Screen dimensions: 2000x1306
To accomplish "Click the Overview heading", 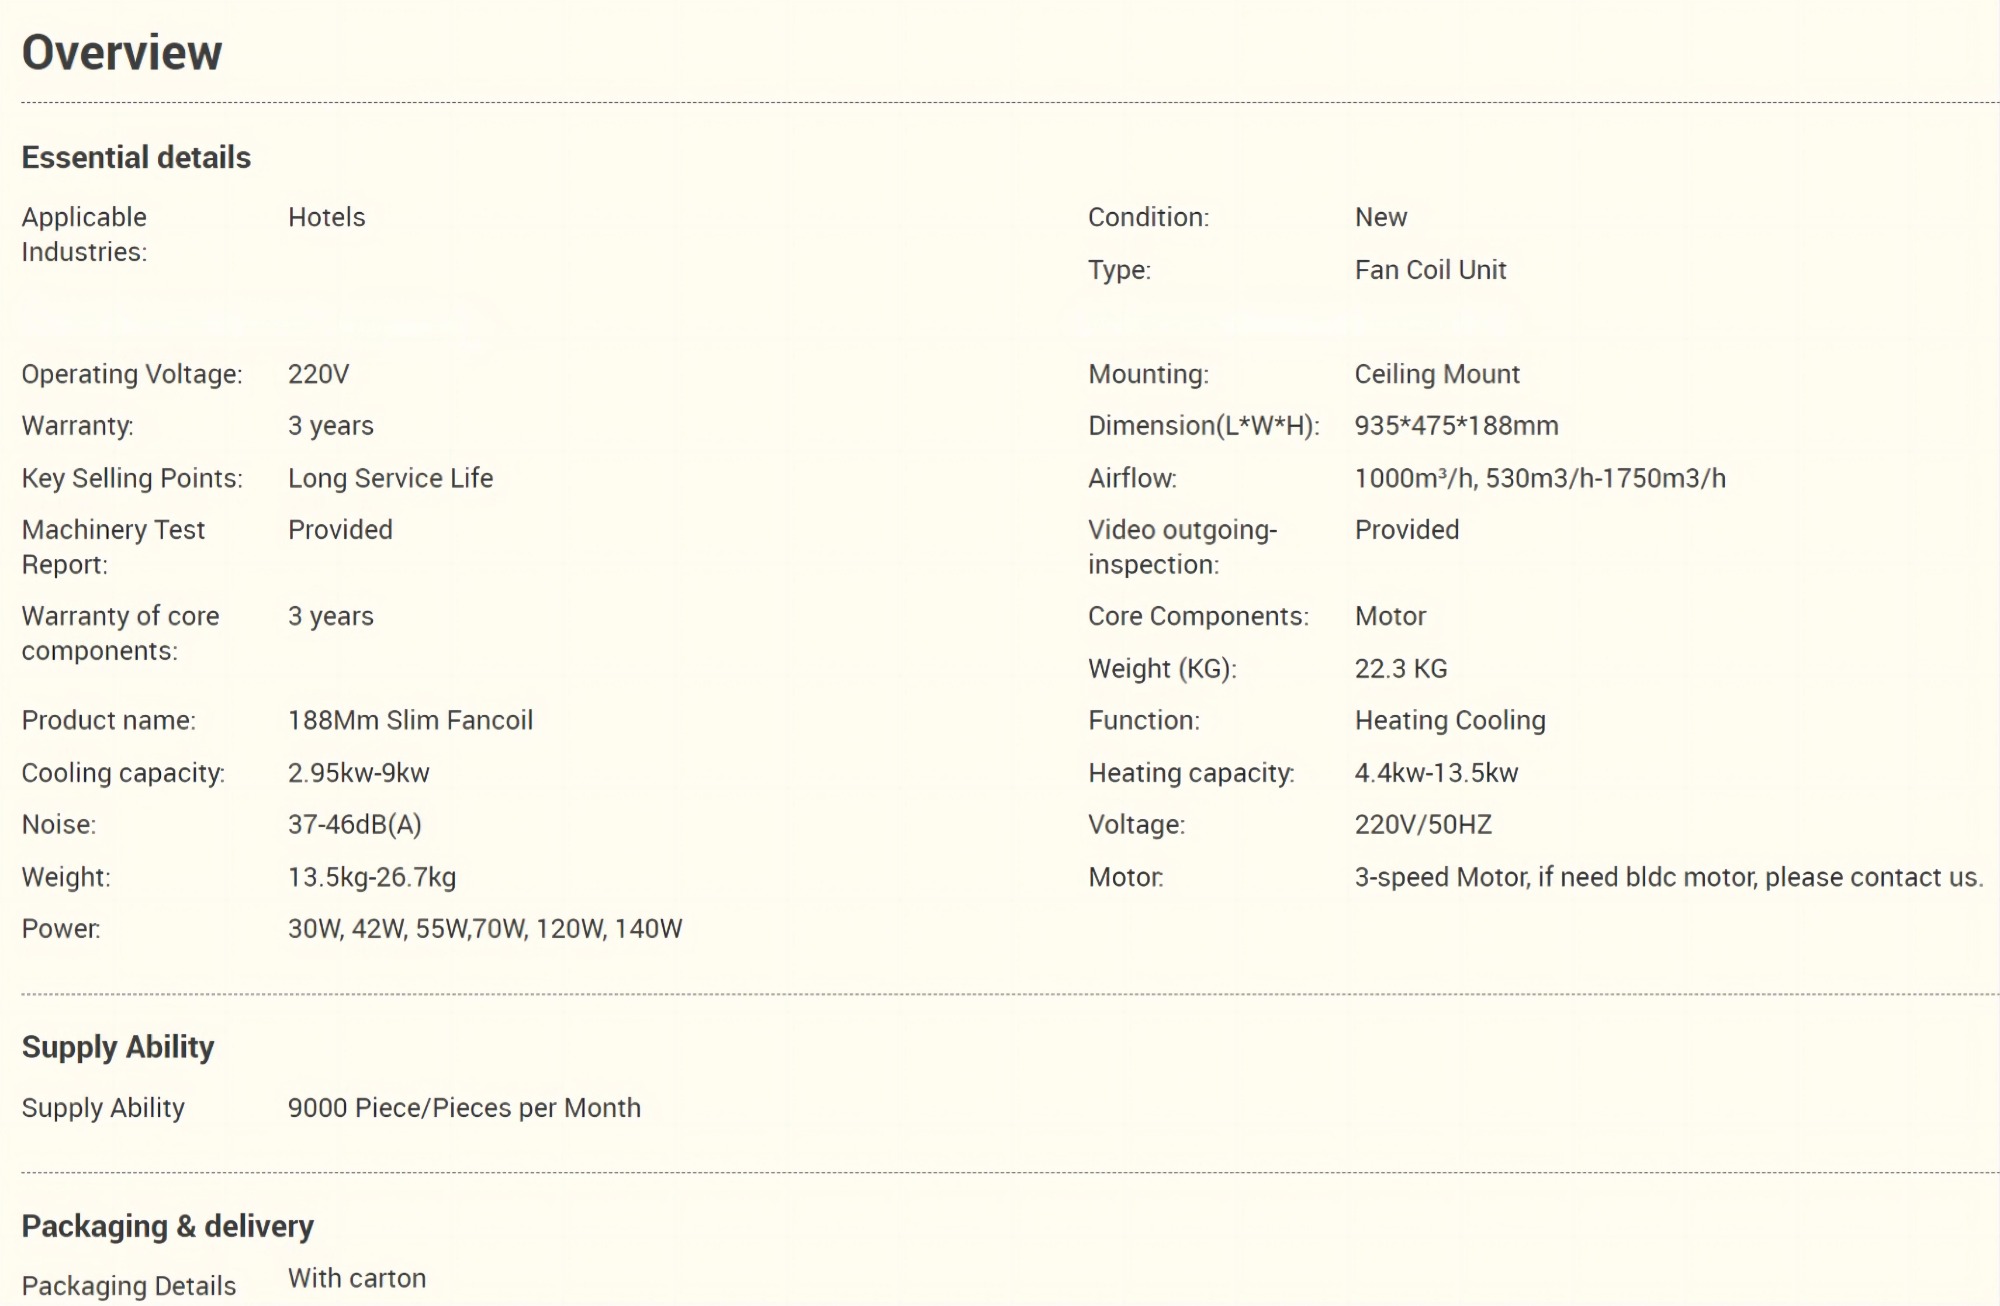I will click(121, 52).
